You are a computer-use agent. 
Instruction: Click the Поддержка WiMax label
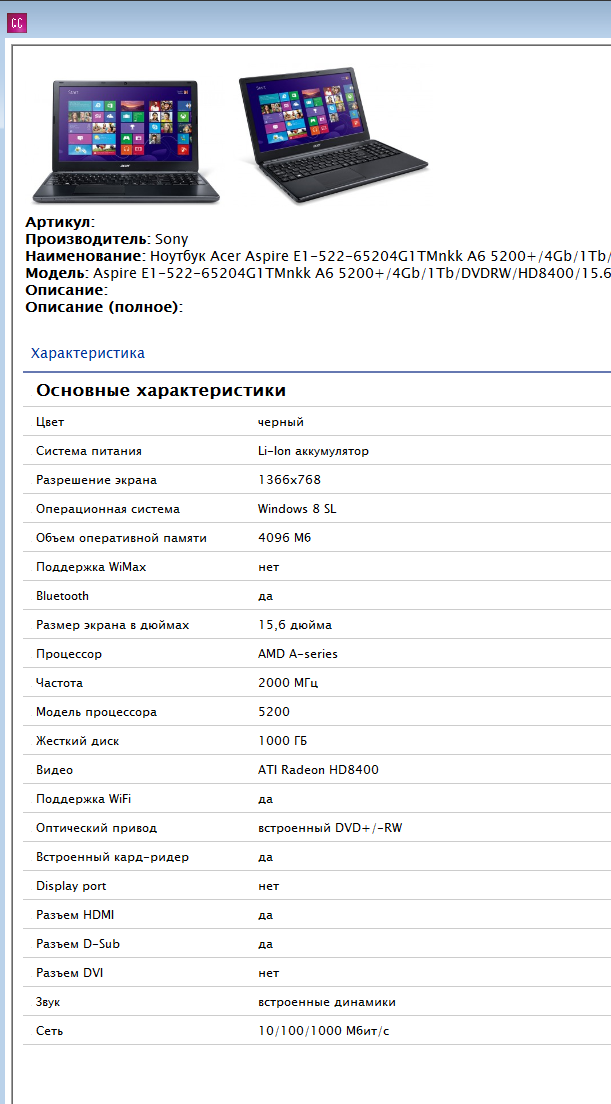tap(92, 567)
